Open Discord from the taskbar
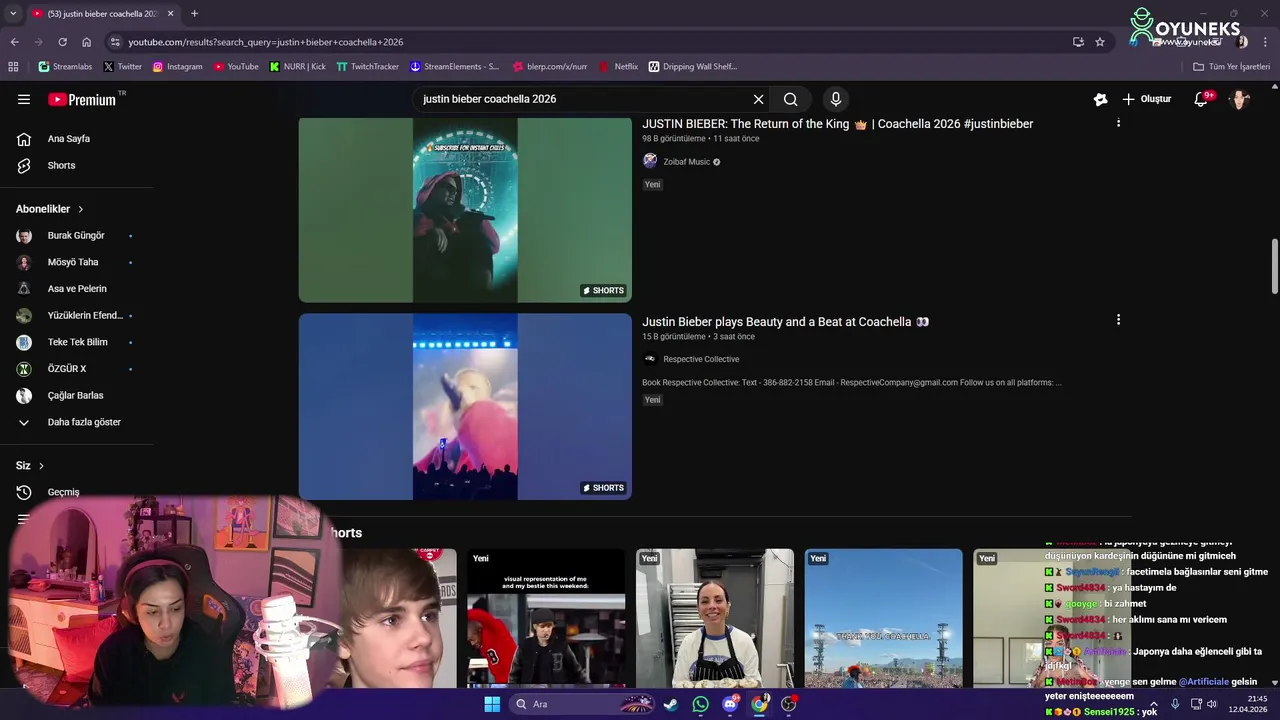Viewport: 1280px width, 720px height. click(x=730, y=704)
